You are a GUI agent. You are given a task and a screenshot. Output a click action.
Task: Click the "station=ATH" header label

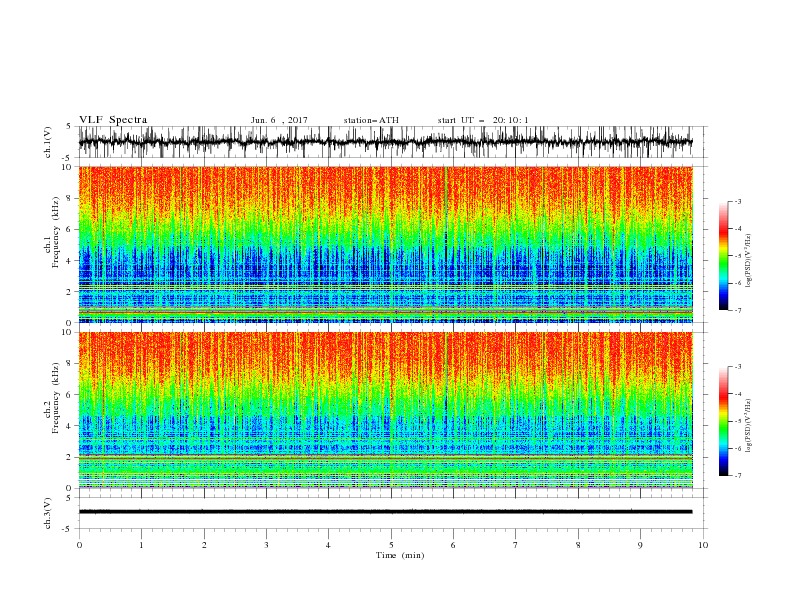(x=371, y=120)
